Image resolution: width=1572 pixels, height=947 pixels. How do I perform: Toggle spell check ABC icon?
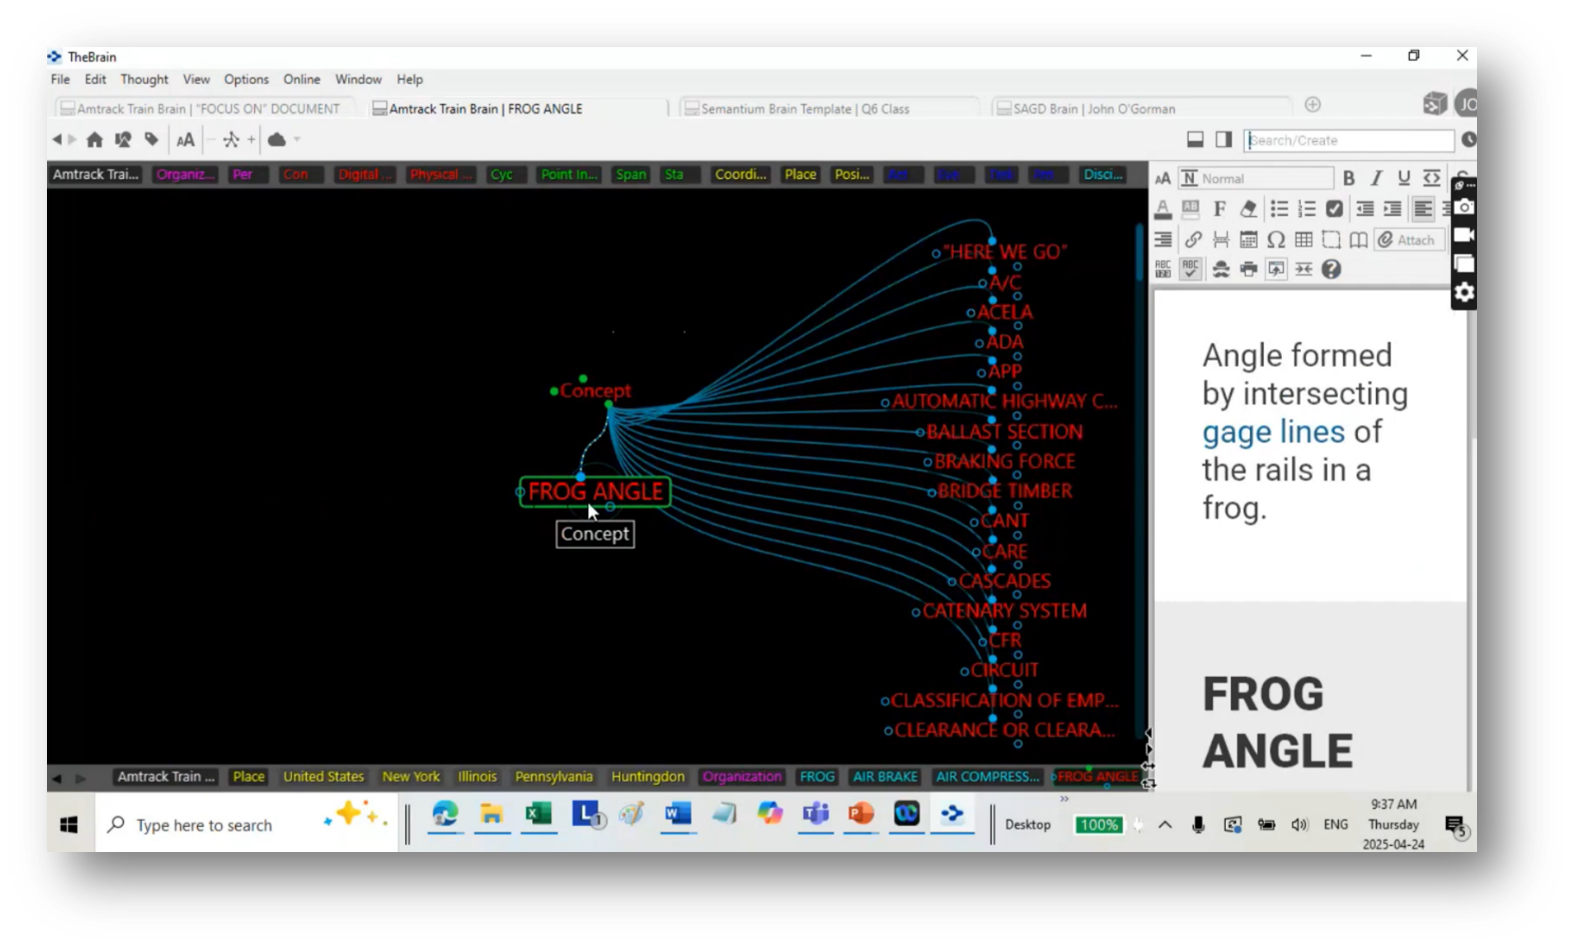pos(1190,269)
